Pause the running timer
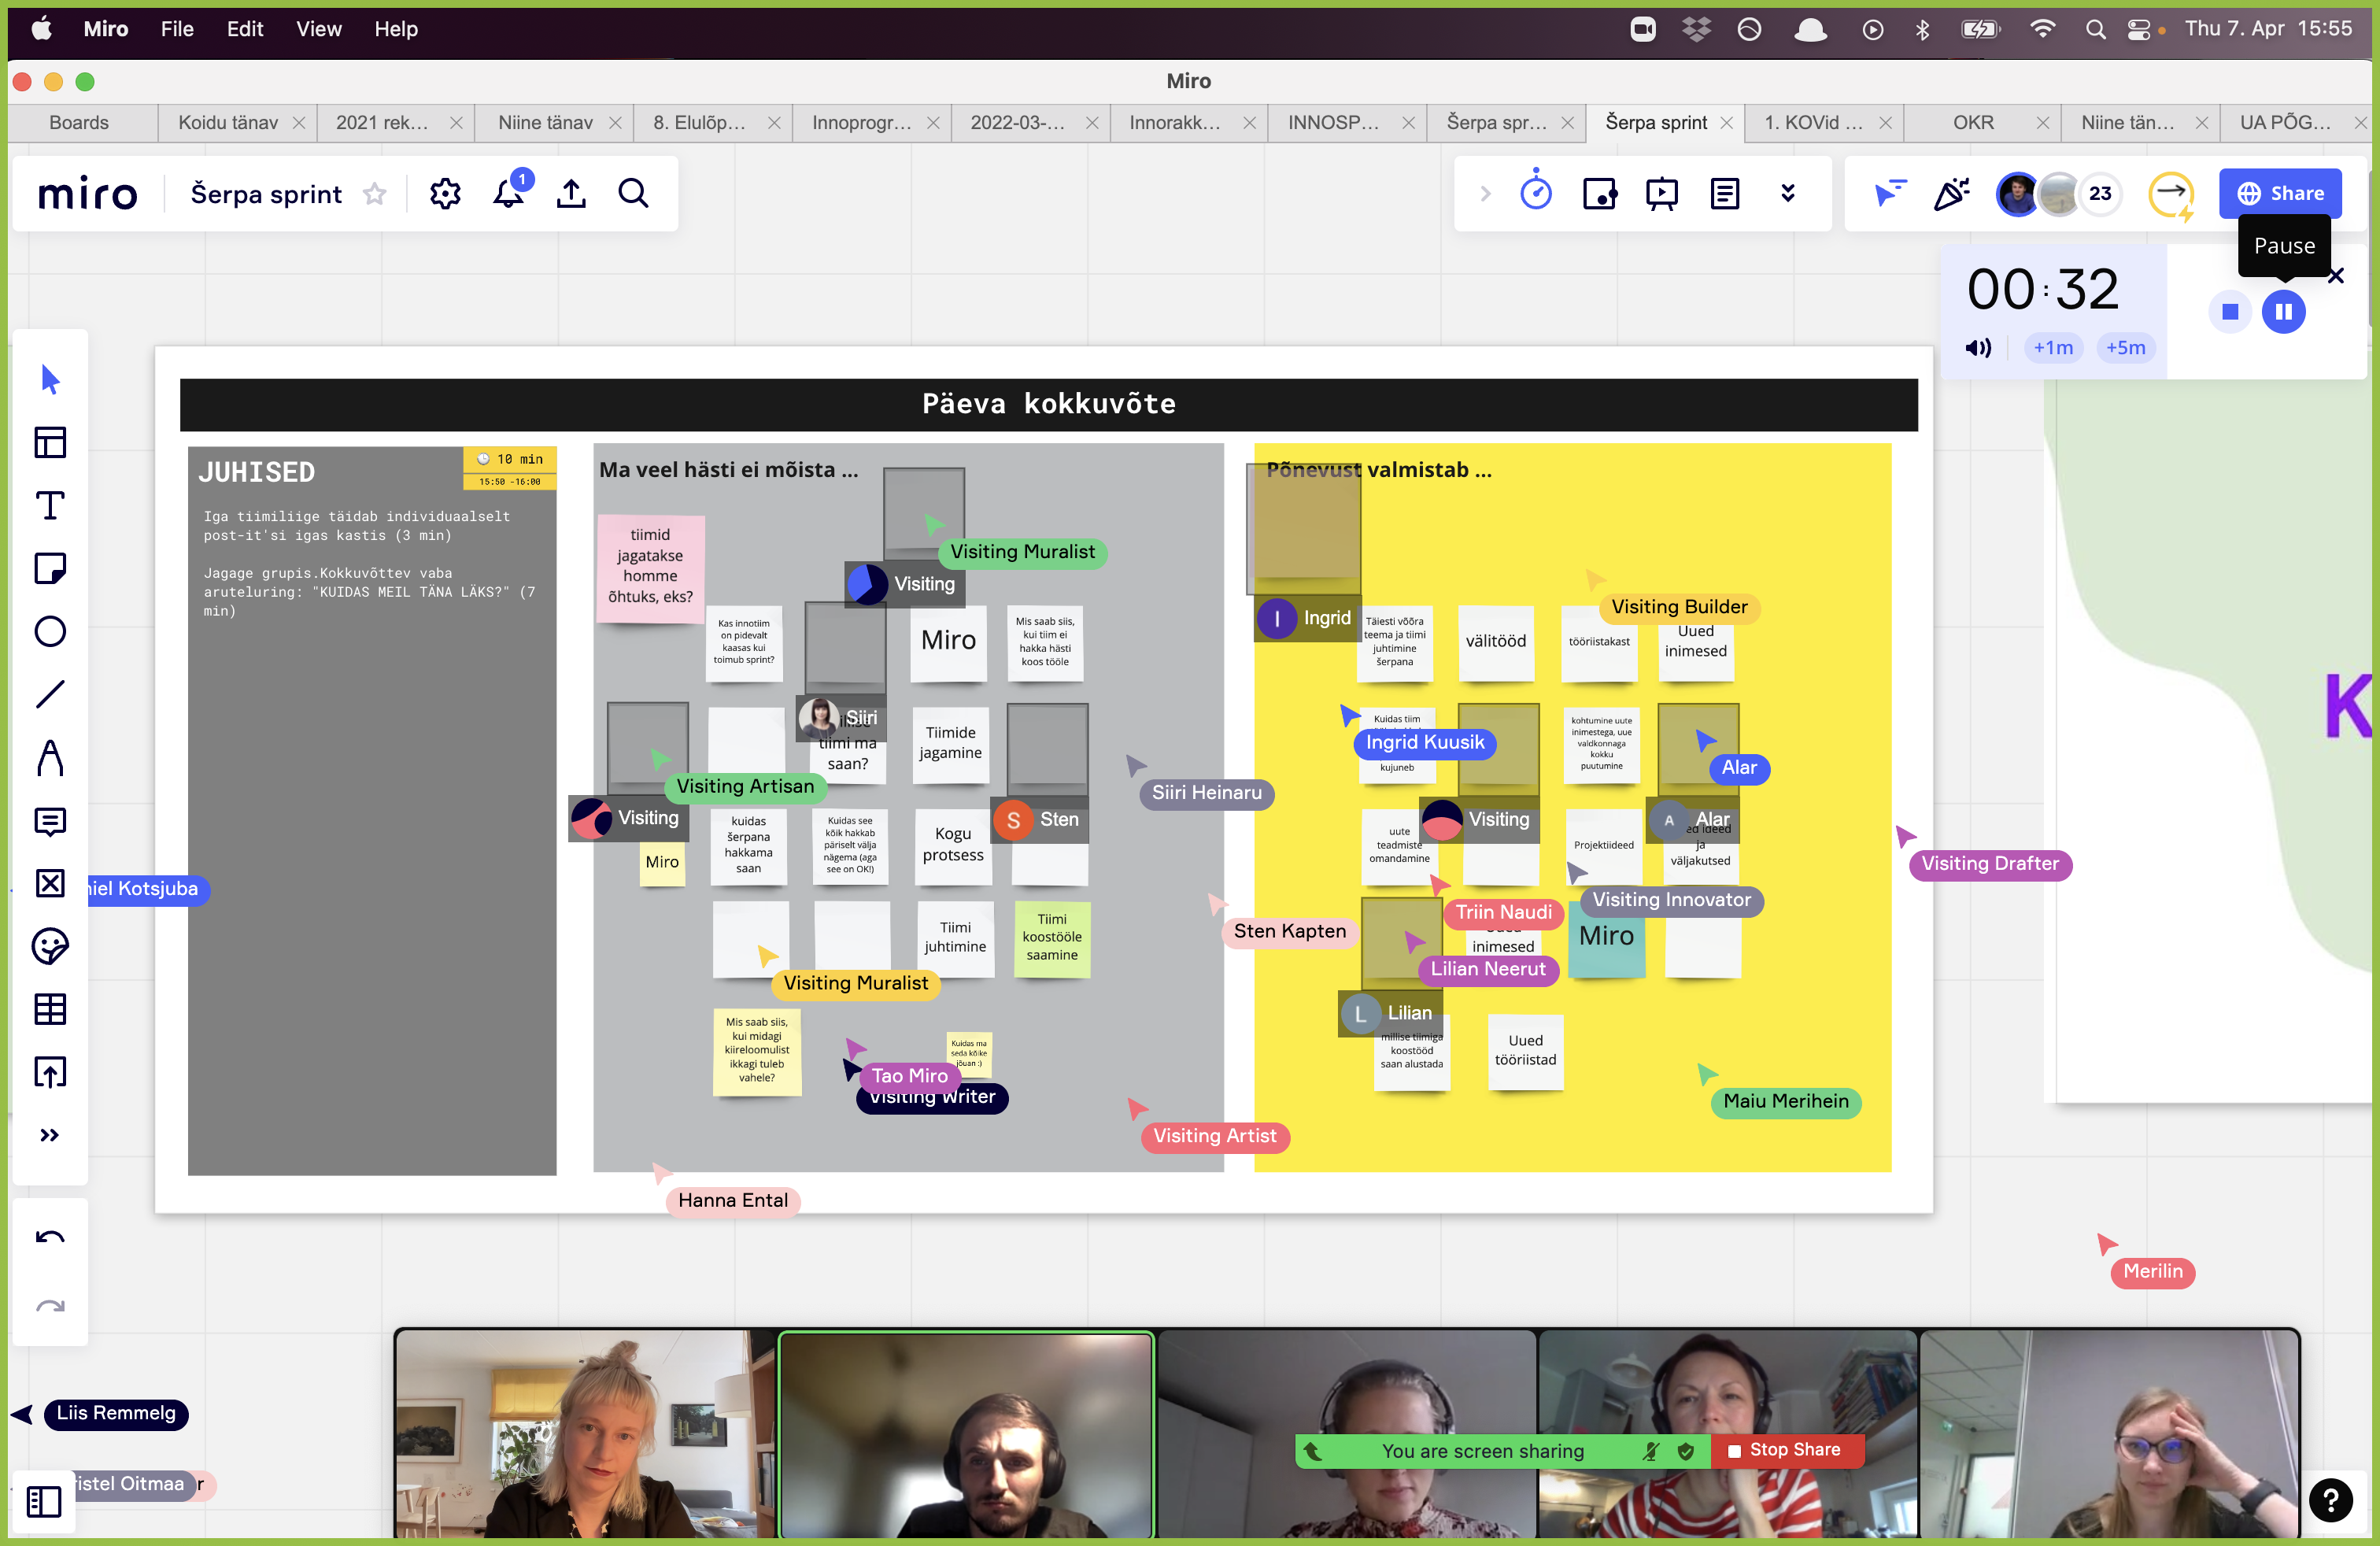 coord(2283,312)
